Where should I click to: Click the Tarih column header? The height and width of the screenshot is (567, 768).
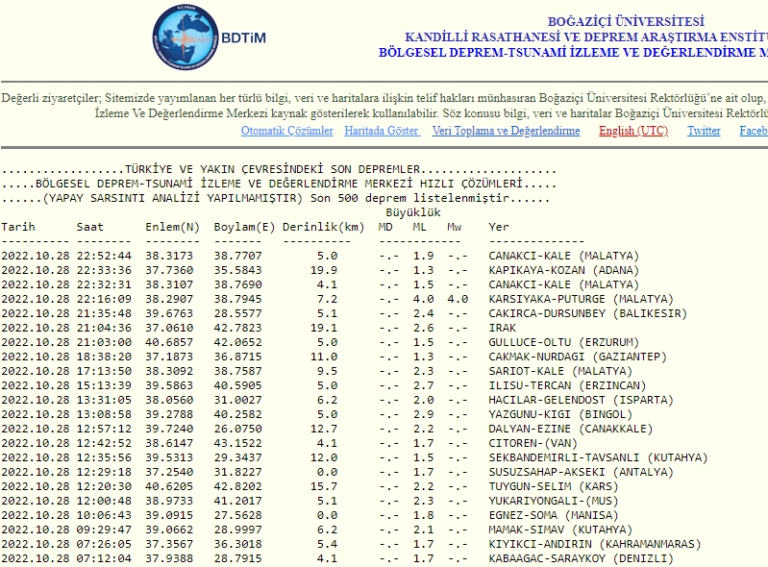coord(18,227)
